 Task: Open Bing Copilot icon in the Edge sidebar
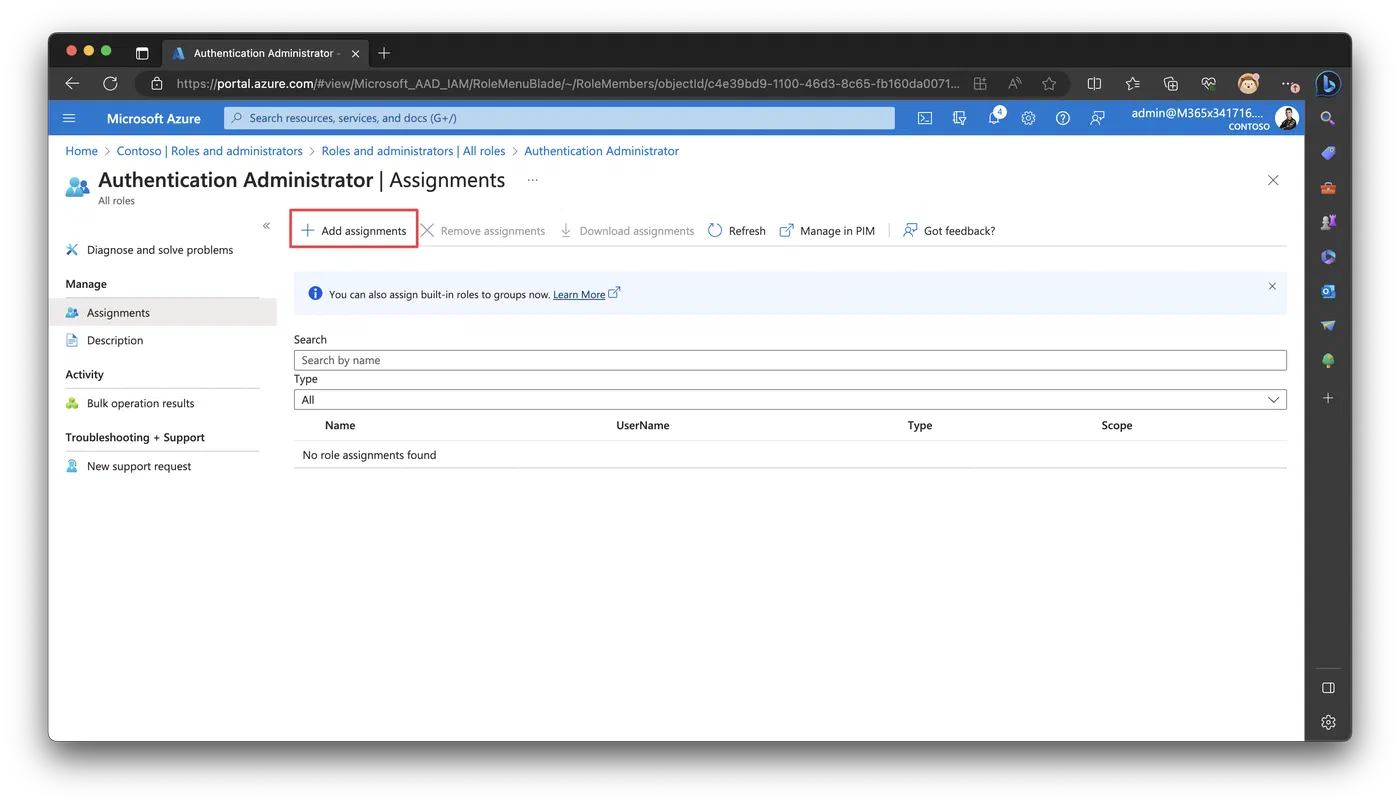[1328, 84]
